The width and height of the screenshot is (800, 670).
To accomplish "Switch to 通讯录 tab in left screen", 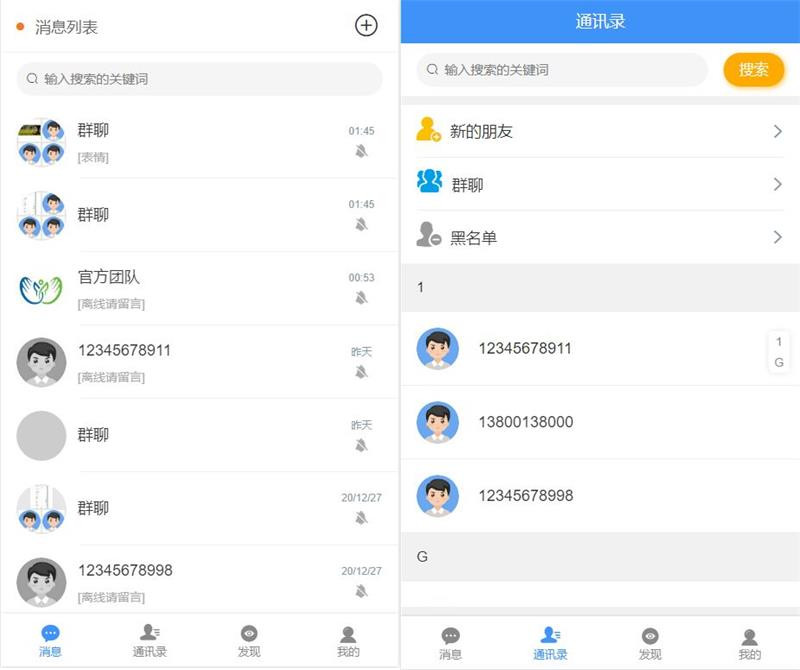I will (x=149, y=641).
